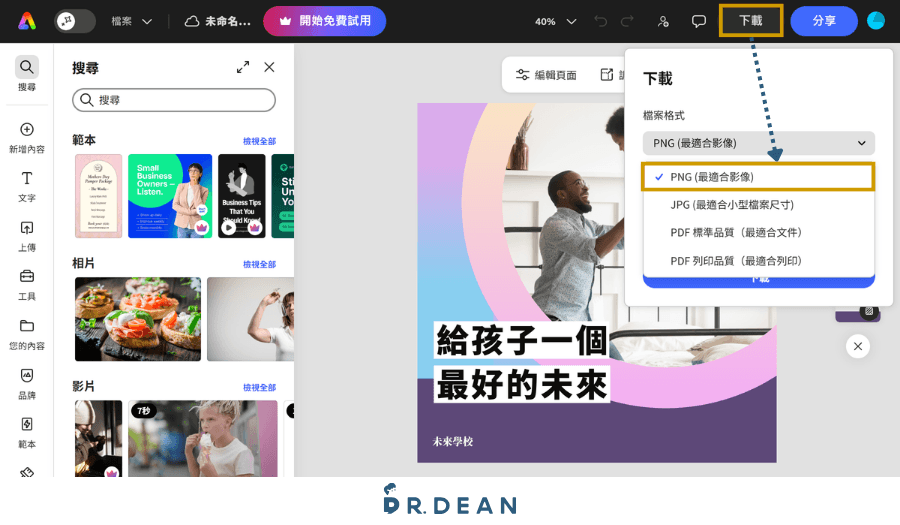Click the blue 分享 button
This screenshot has width=900, height=525.
[x=824, y=21]
